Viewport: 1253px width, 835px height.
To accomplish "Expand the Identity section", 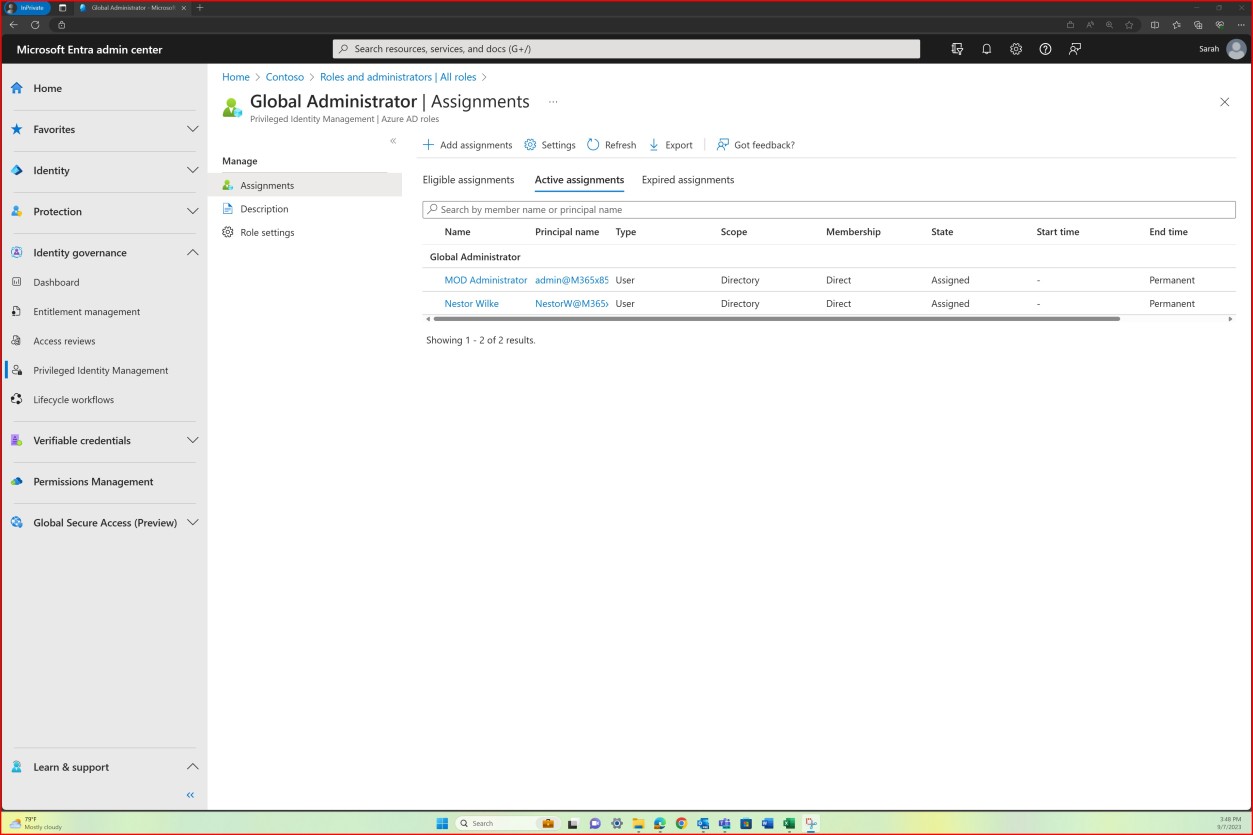I will (x=192, y=170).
